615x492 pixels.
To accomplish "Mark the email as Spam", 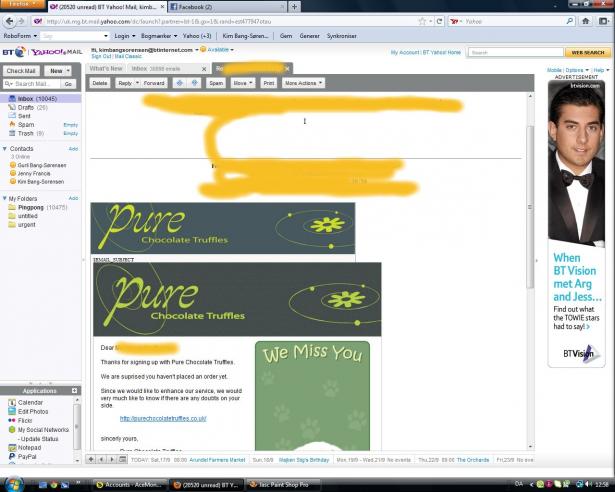I will pyautogui.click(x=216, y=83).
